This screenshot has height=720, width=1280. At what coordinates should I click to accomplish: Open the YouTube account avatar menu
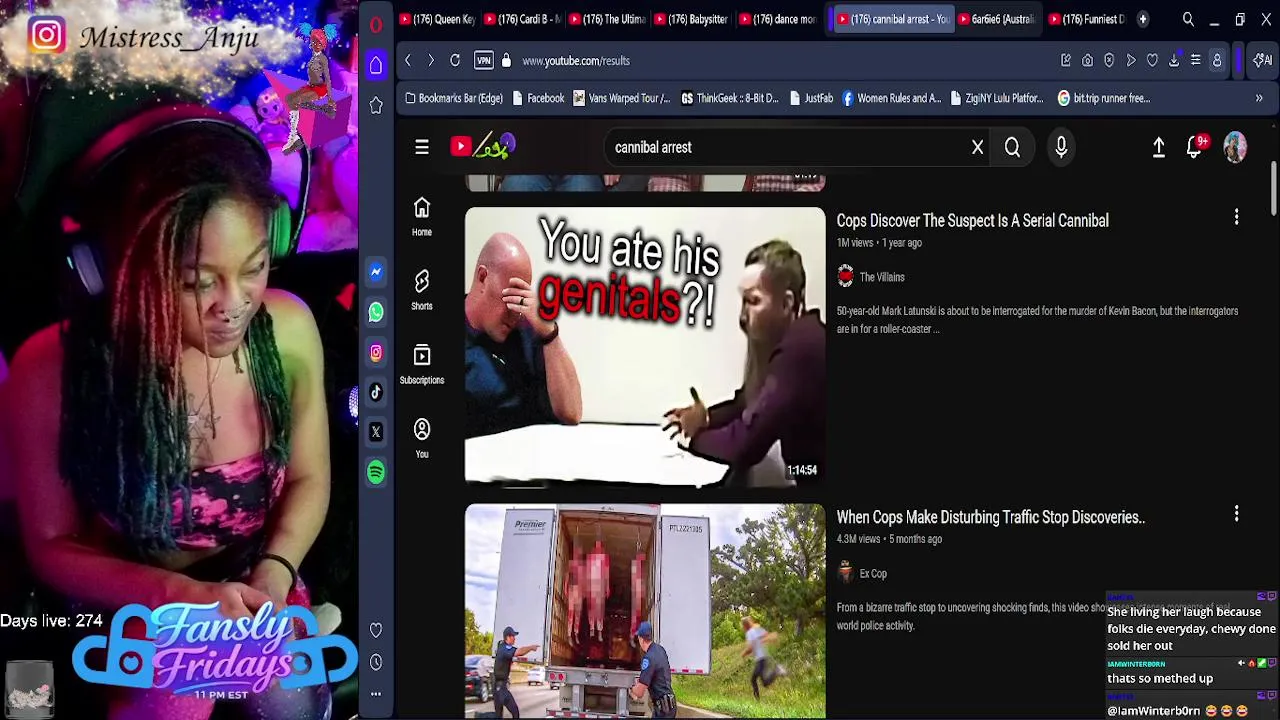[x=1236, y=147]
